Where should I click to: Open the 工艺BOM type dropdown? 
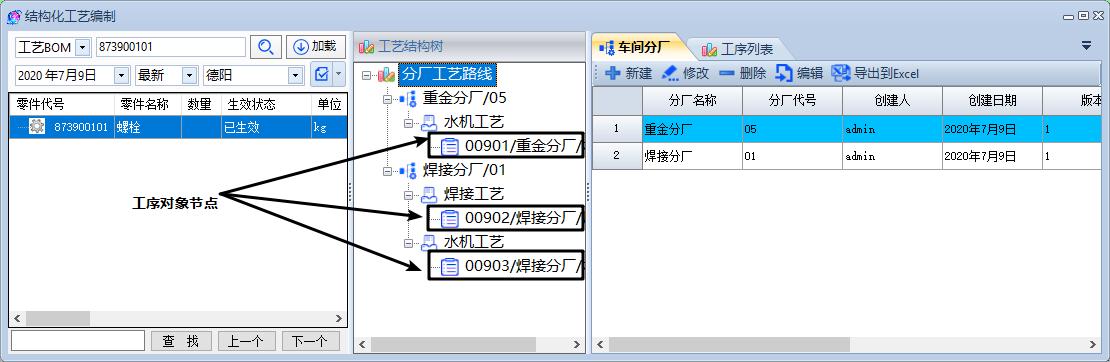(83, 47)
